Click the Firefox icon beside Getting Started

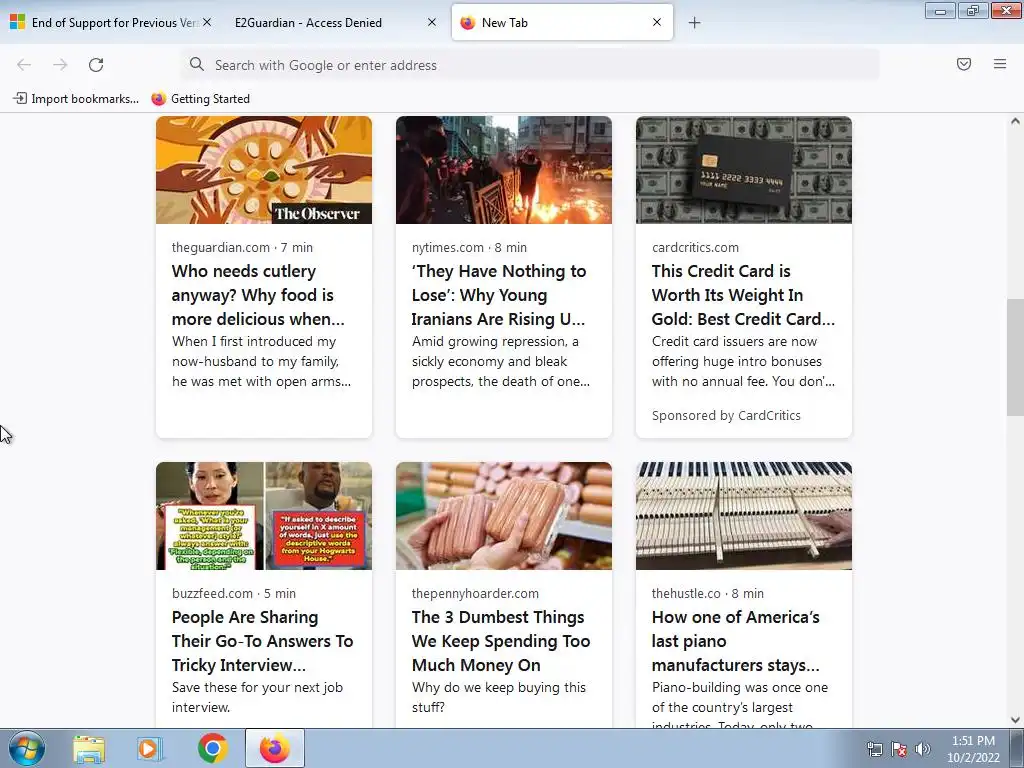[x=159, y=99]
